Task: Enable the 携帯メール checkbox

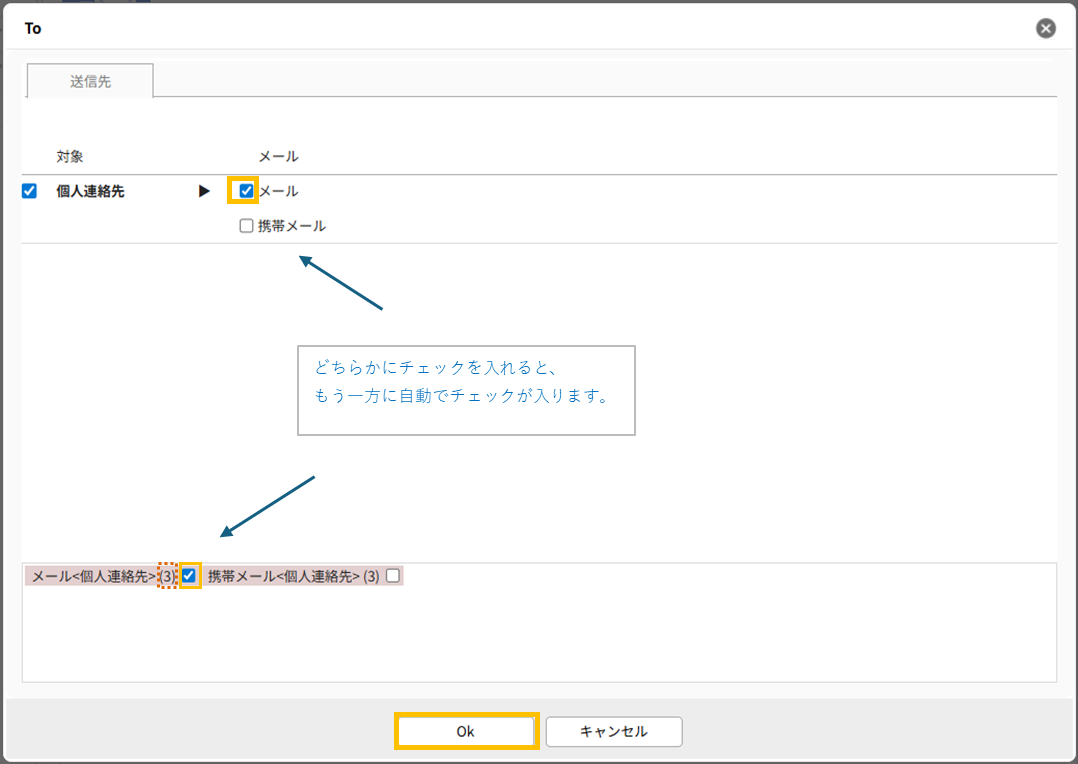Action: point(246,226)
